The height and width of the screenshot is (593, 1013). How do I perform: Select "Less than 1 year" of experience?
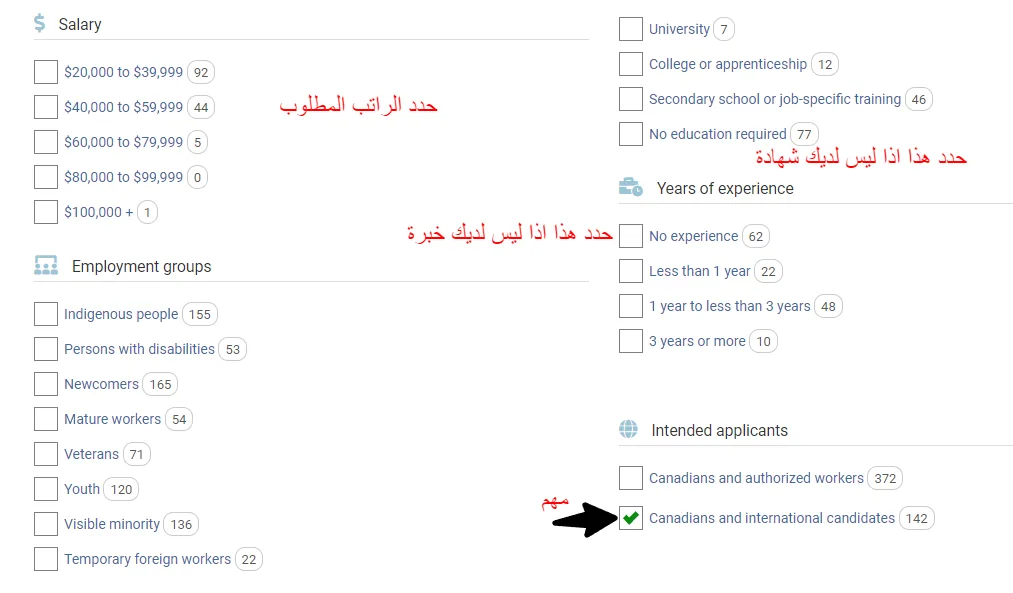(630, 270)
